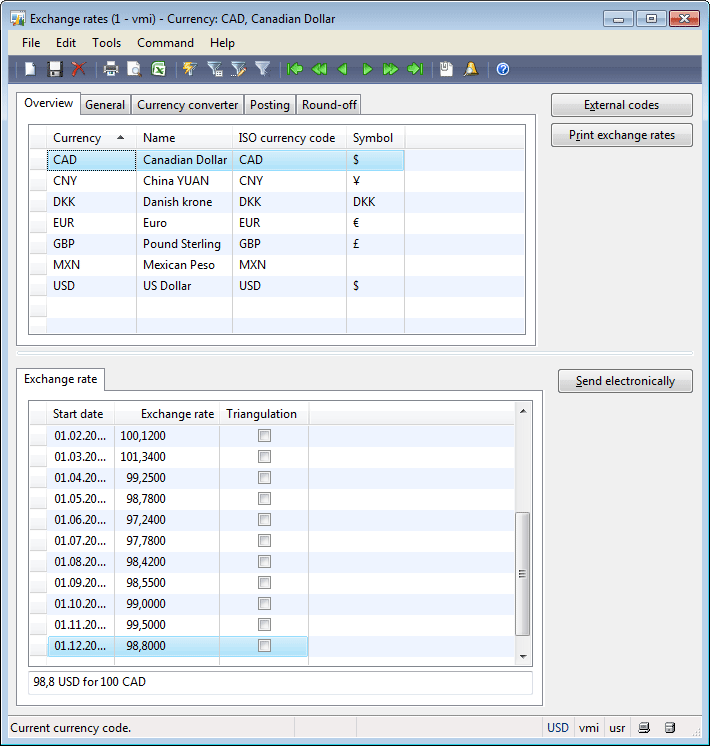Click exchange rate value 101,3400
Image resolution: width=710 pixels, height=746 pixels.
pos(167,456)
